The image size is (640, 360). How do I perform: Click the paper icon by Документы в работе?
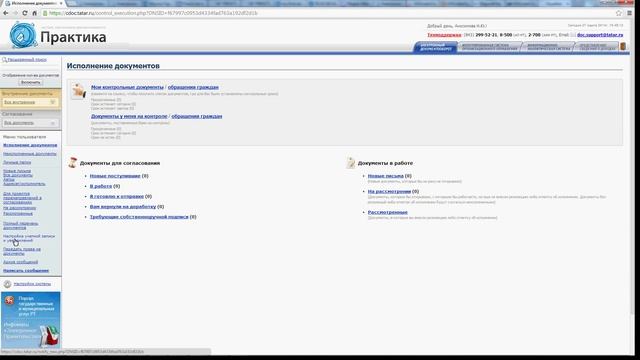point(351,162)
